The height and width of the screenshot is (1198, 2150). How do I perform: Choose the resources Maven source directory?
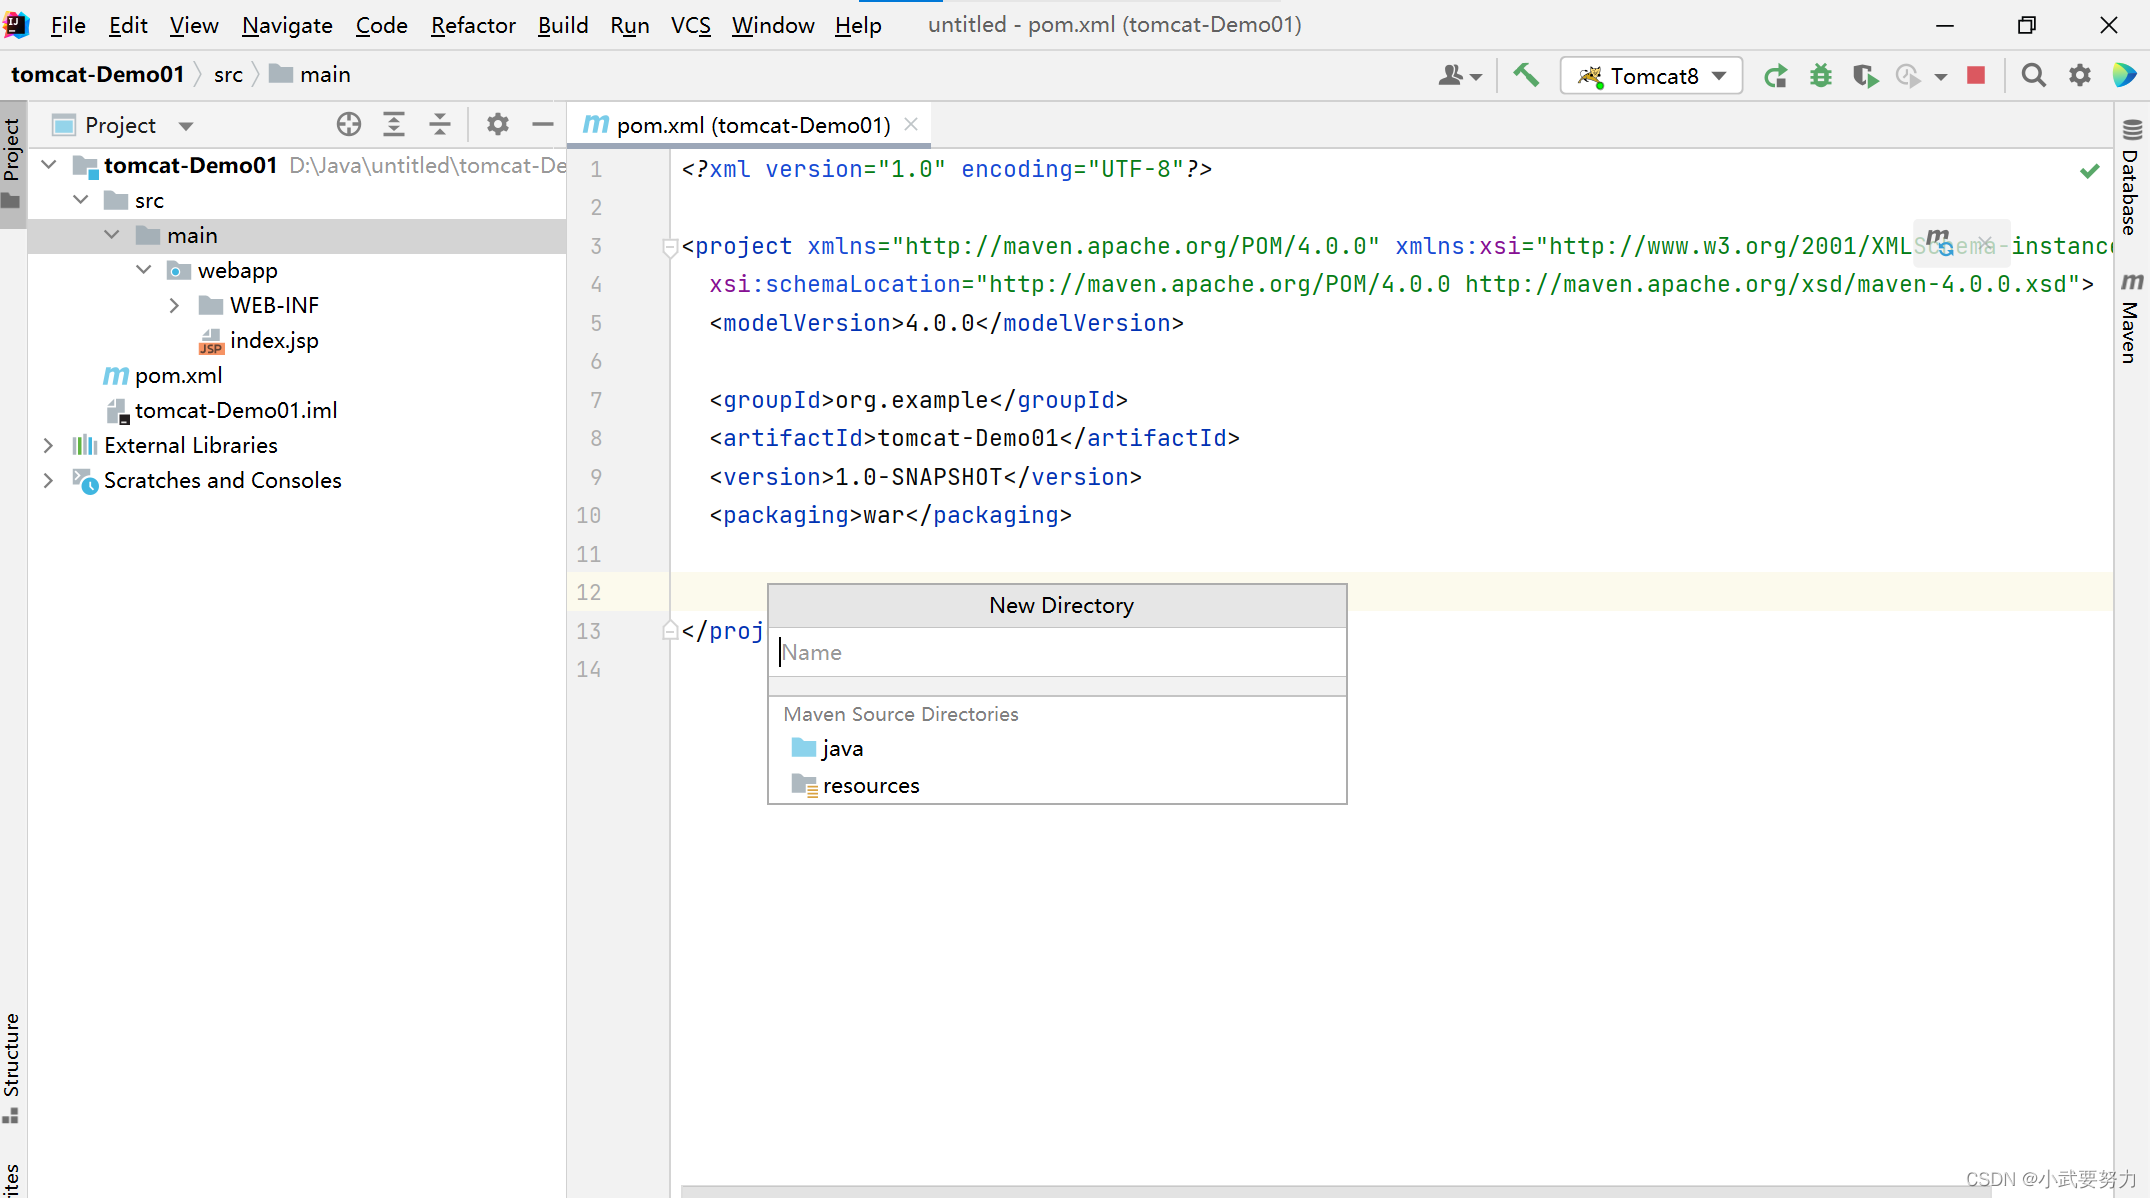(870, 786)
